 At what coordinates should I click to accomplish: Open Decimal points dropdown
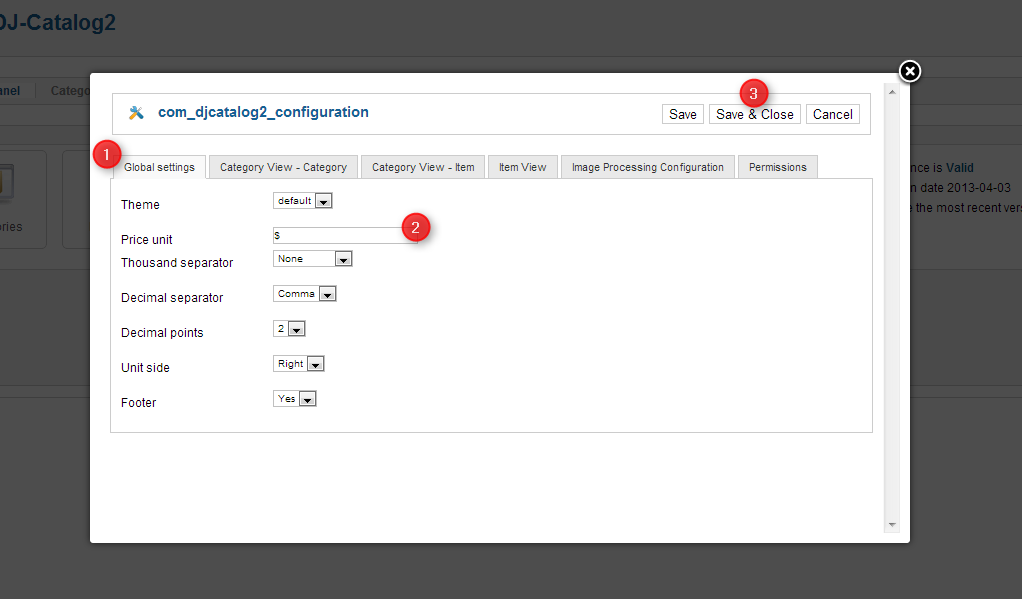click(x=289, y=329)
